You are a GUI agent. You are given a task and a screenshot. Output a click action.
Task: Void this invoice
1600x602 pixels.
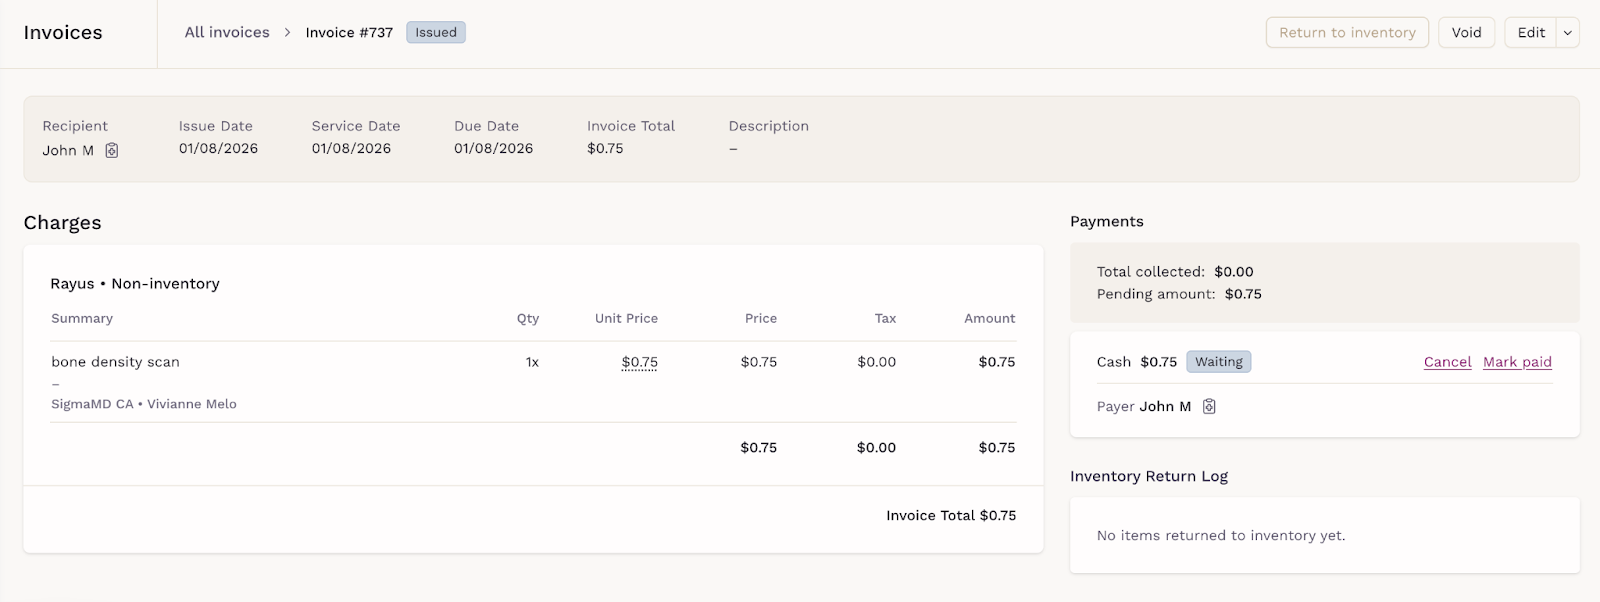pos(1466,33)
